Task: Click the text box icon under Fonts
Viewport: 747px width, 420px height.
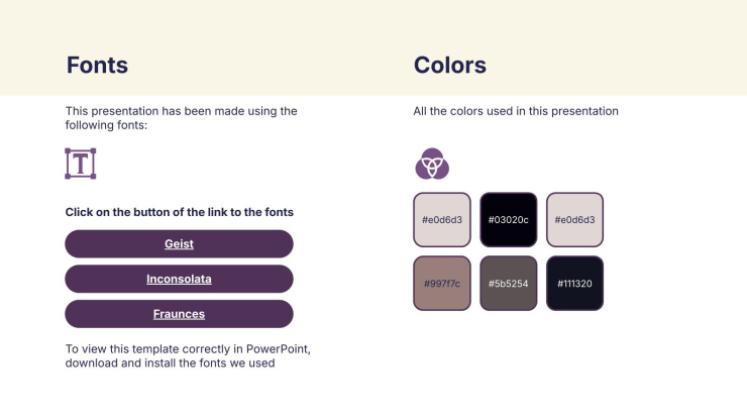Action: (80, 163)
